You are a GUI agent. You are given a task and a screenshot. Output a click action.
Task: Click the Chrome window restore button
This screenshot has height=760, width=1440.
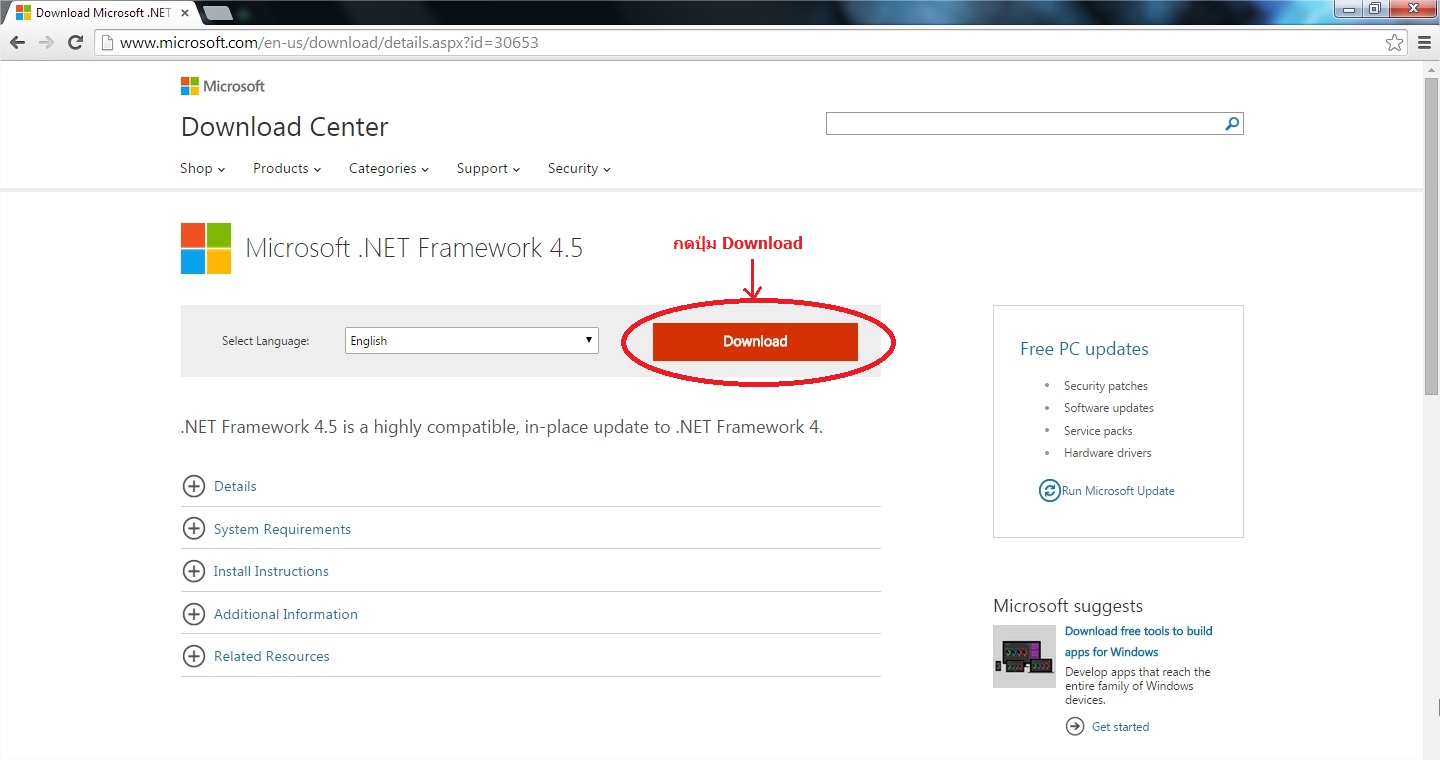point(1375,9)
